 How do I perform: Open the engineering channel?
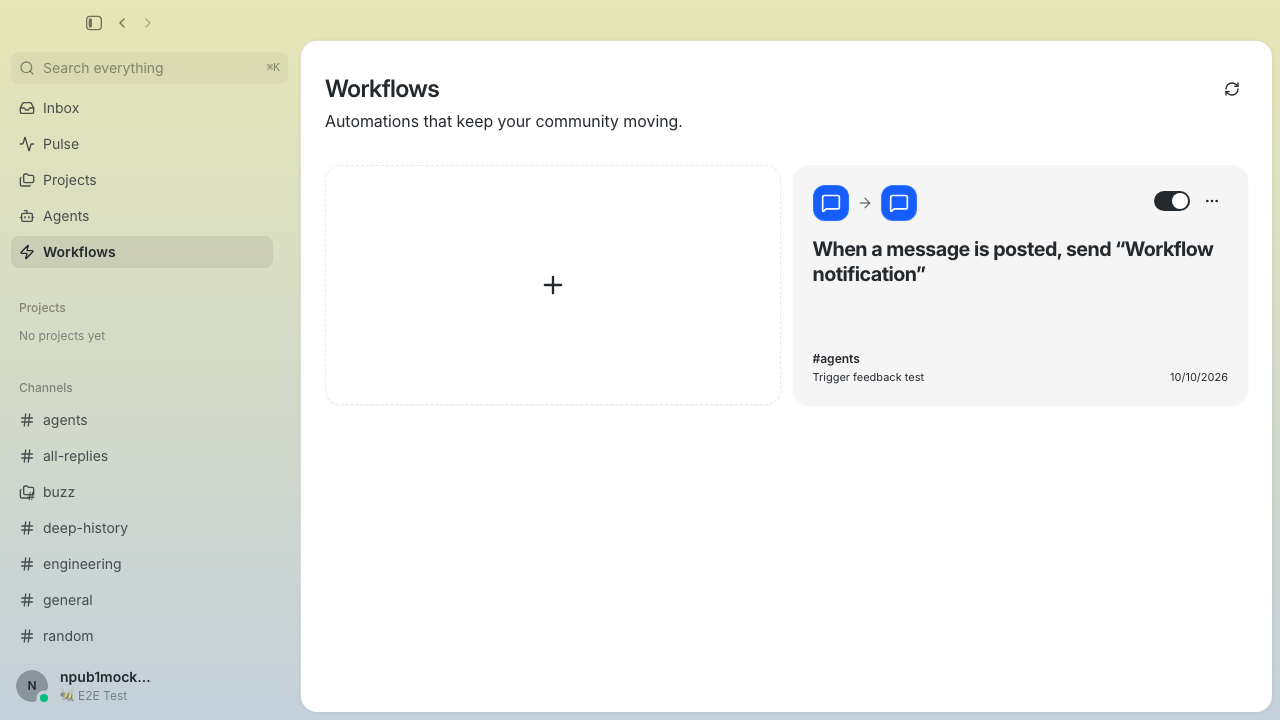142,564
